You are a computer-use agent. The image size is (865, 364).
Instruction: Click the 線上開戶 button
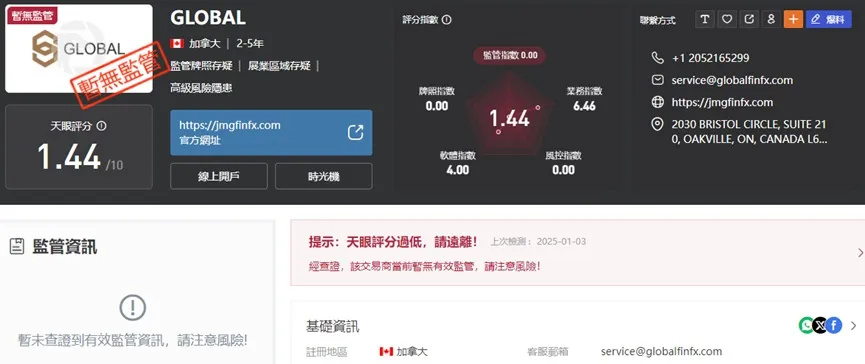click(219, 176)
